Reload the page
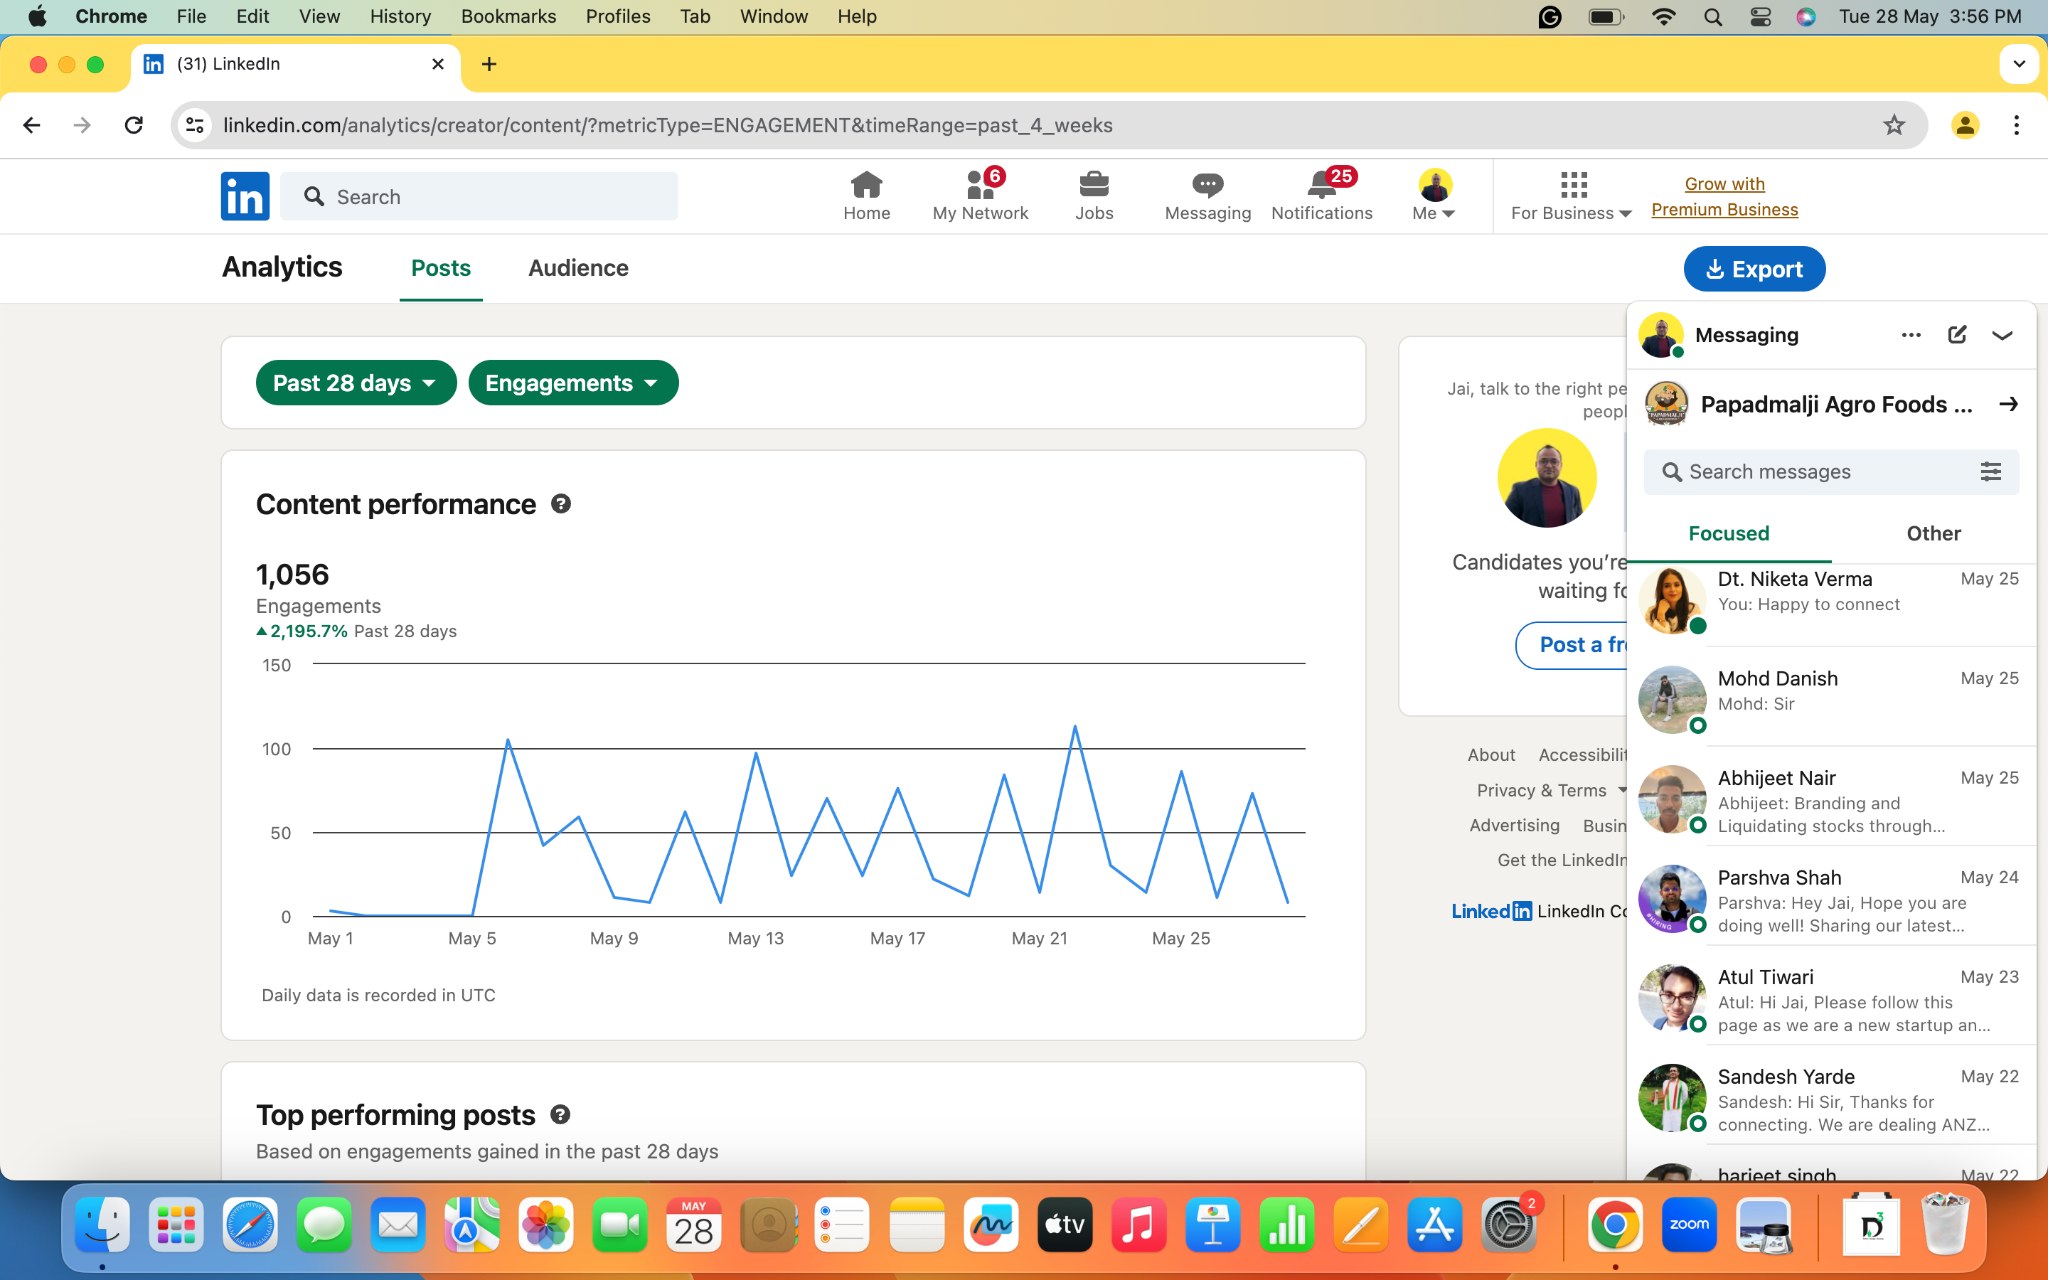Viewport: 2048px width, 1280px height. (133, 125)
